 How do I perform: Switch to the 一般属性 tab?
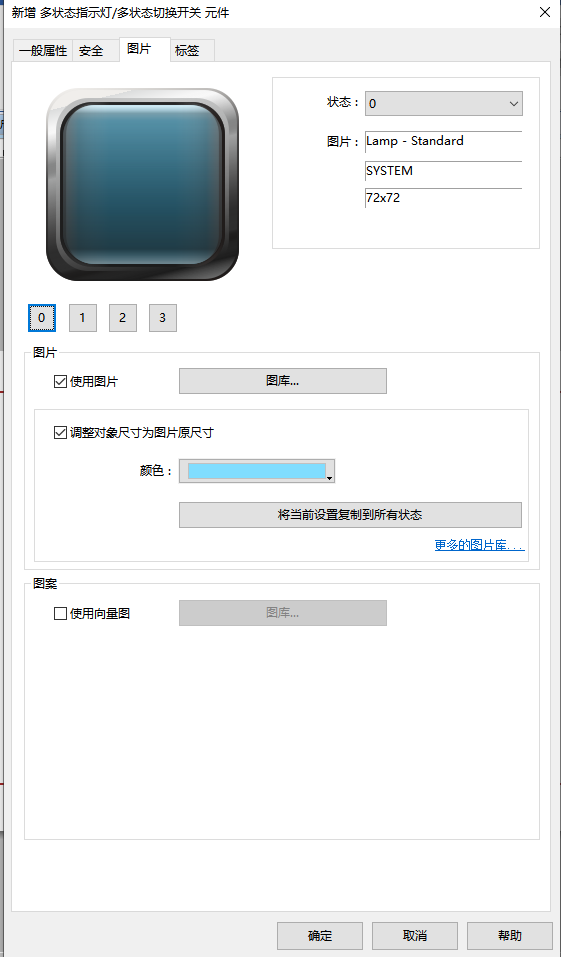coord(43,51)
